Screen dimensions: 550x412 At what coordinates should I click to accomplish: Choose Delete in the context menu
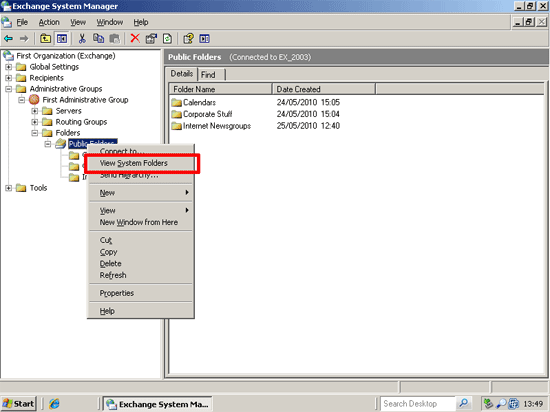coord(141,264)
